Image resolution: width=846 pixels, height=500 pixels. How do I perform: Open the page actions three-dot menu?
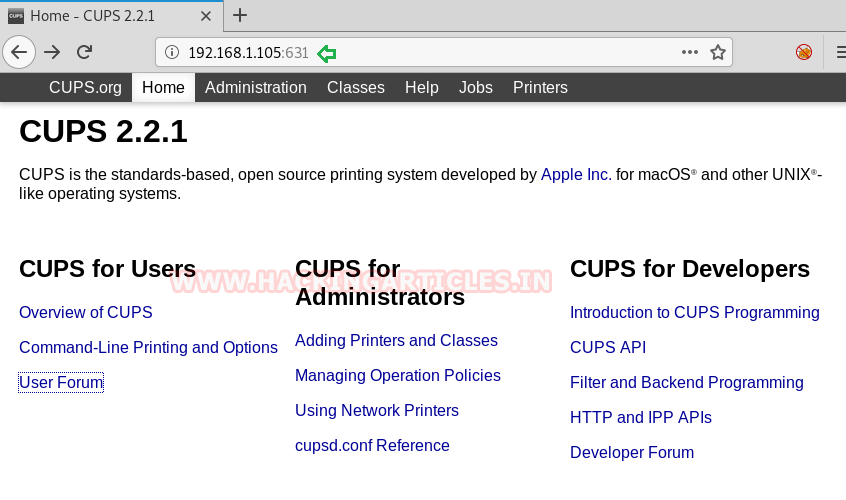point(690,52)
